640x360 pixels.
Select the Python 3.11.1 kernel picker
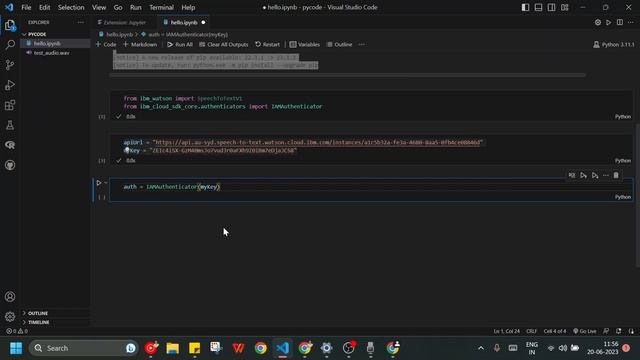[613, 44]
